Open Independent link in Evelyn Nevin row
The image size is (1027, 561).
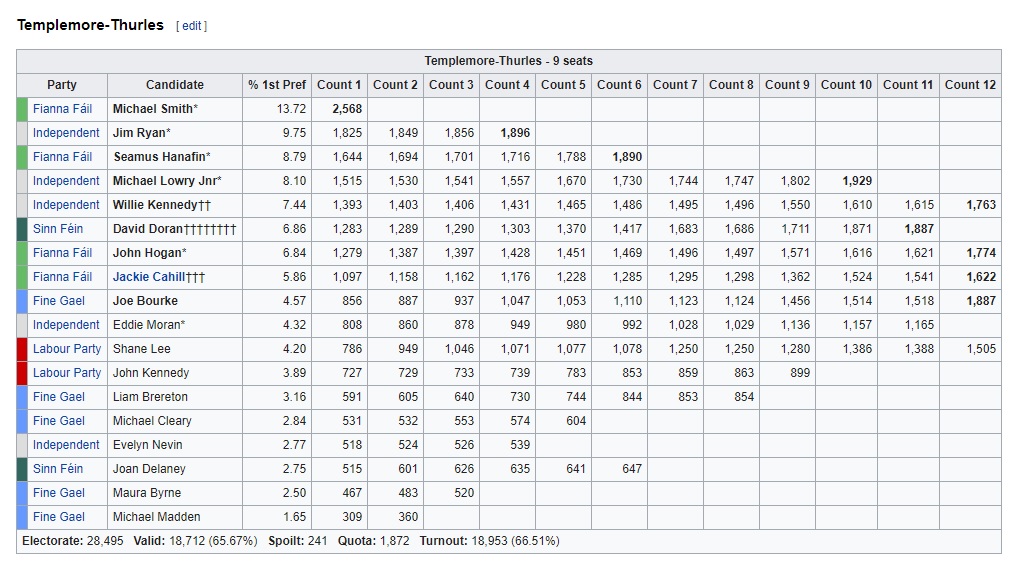point(66,444)
